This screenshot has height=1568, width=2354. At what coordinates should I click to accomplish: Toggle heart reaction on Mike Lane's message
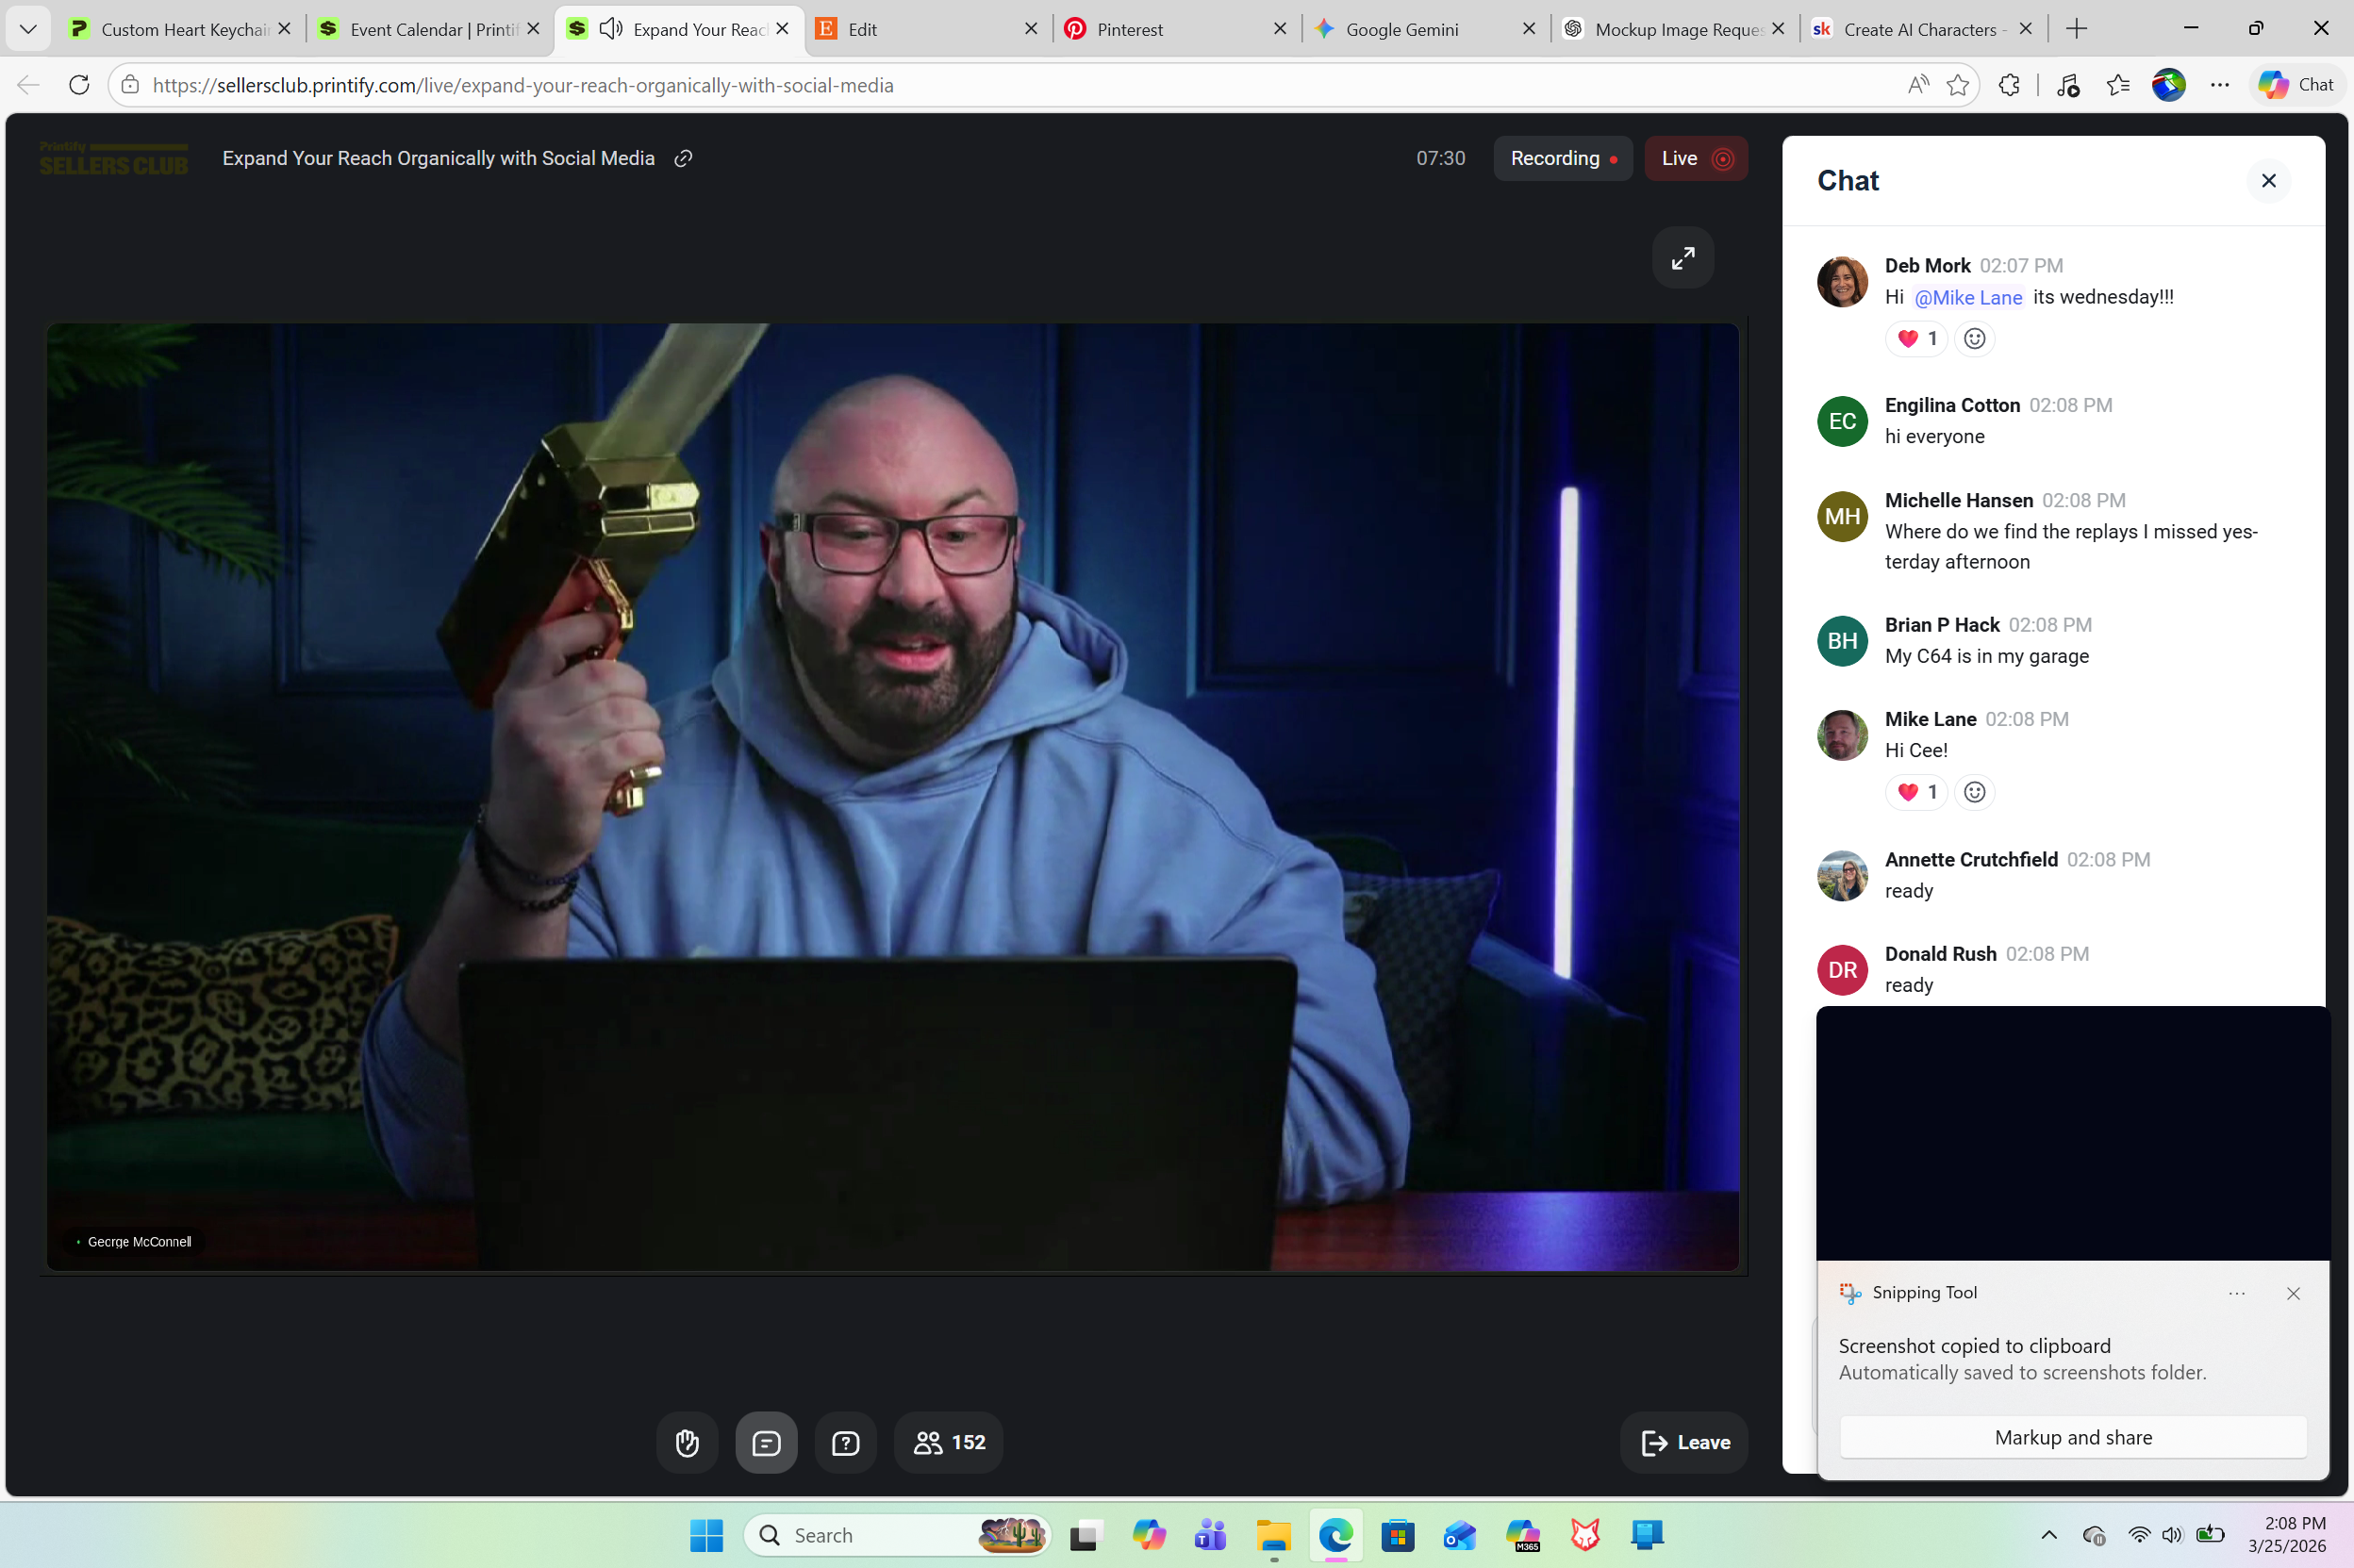pyautogui.click(x=1916, y=792)
